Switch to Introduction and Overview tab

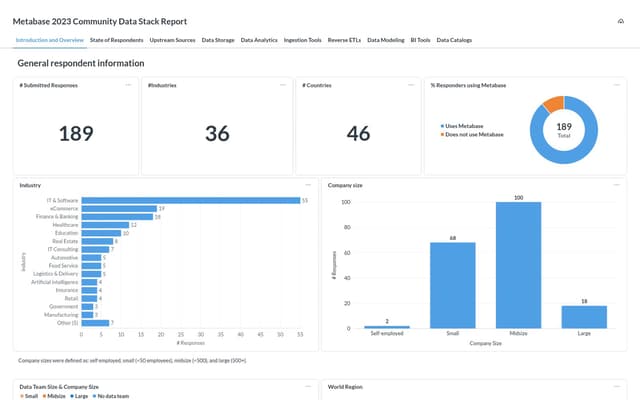pyautogui.click(x=49, y=40)
